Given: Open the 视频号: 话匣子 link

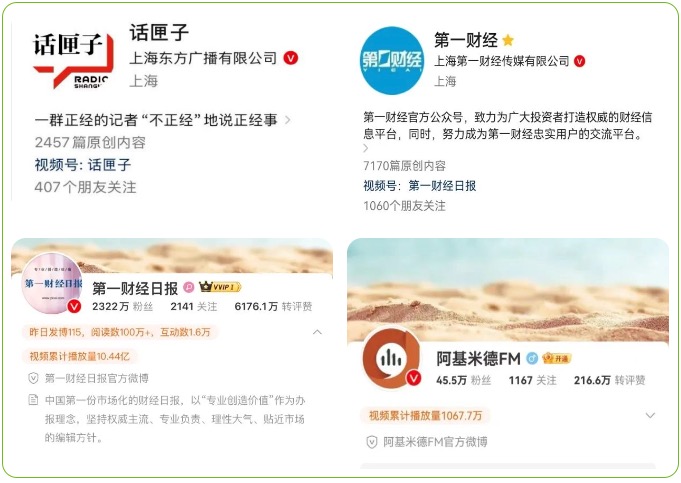Looking at the screenshot, I should click(83, 165).
